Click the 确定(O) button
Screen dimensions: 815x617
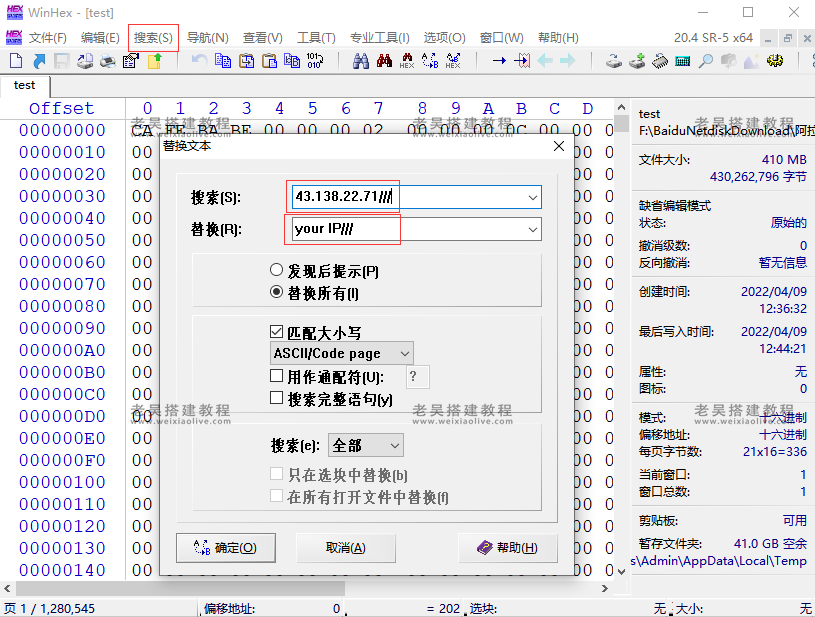(225, 548)
